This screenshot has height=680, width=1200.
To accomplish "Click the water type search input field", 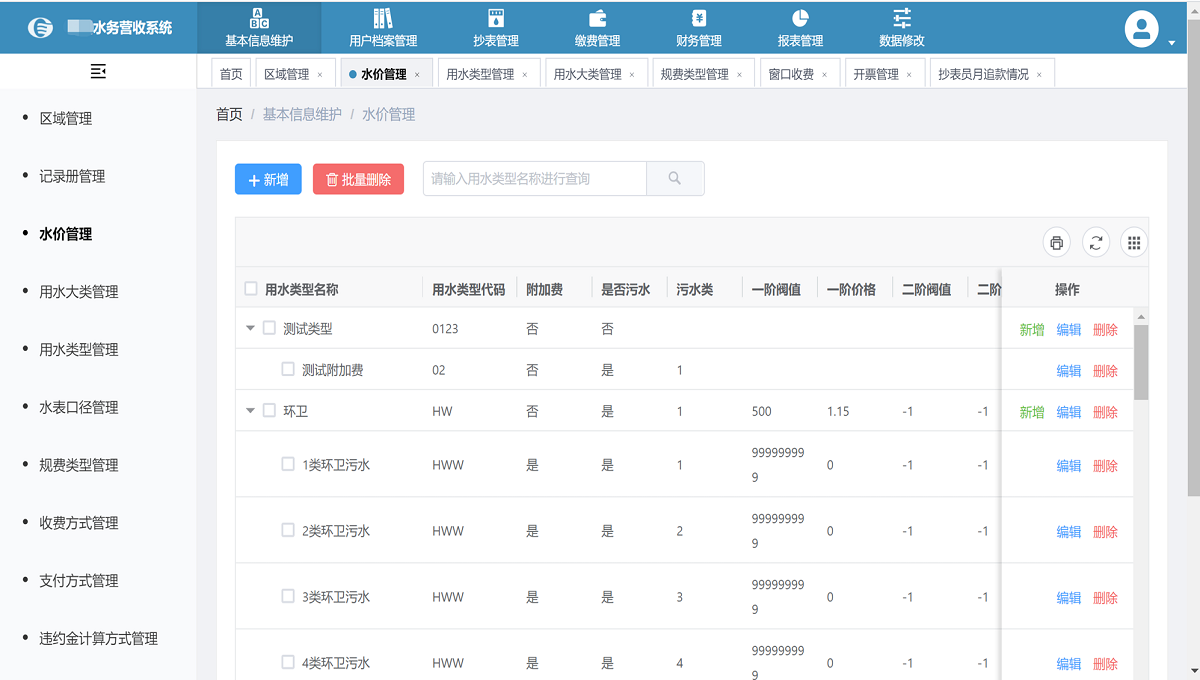I will [534, 178].
